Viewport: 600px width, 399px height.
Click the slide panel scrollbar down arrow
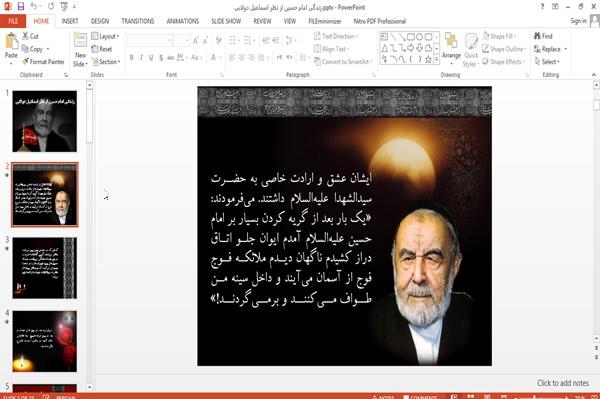tap(90, 387)
